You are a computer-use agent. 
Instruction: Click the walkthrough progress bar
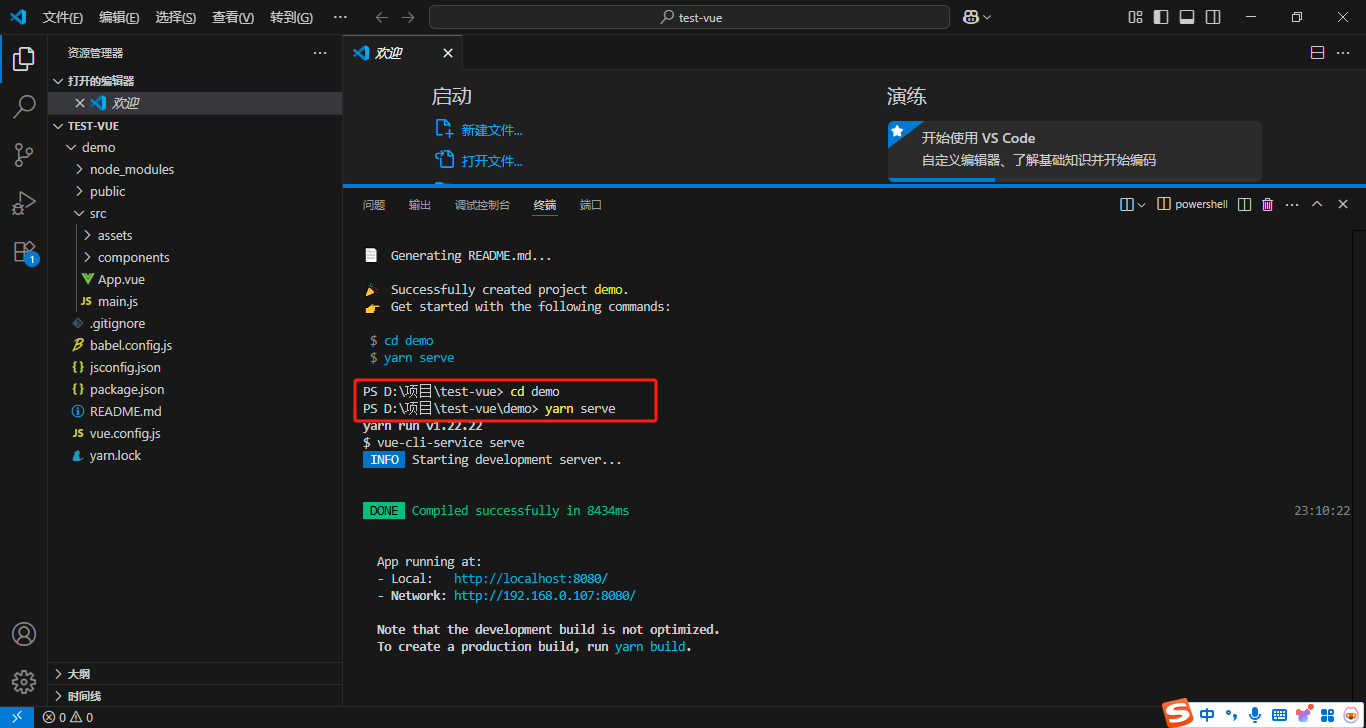[x=940, y=178]
